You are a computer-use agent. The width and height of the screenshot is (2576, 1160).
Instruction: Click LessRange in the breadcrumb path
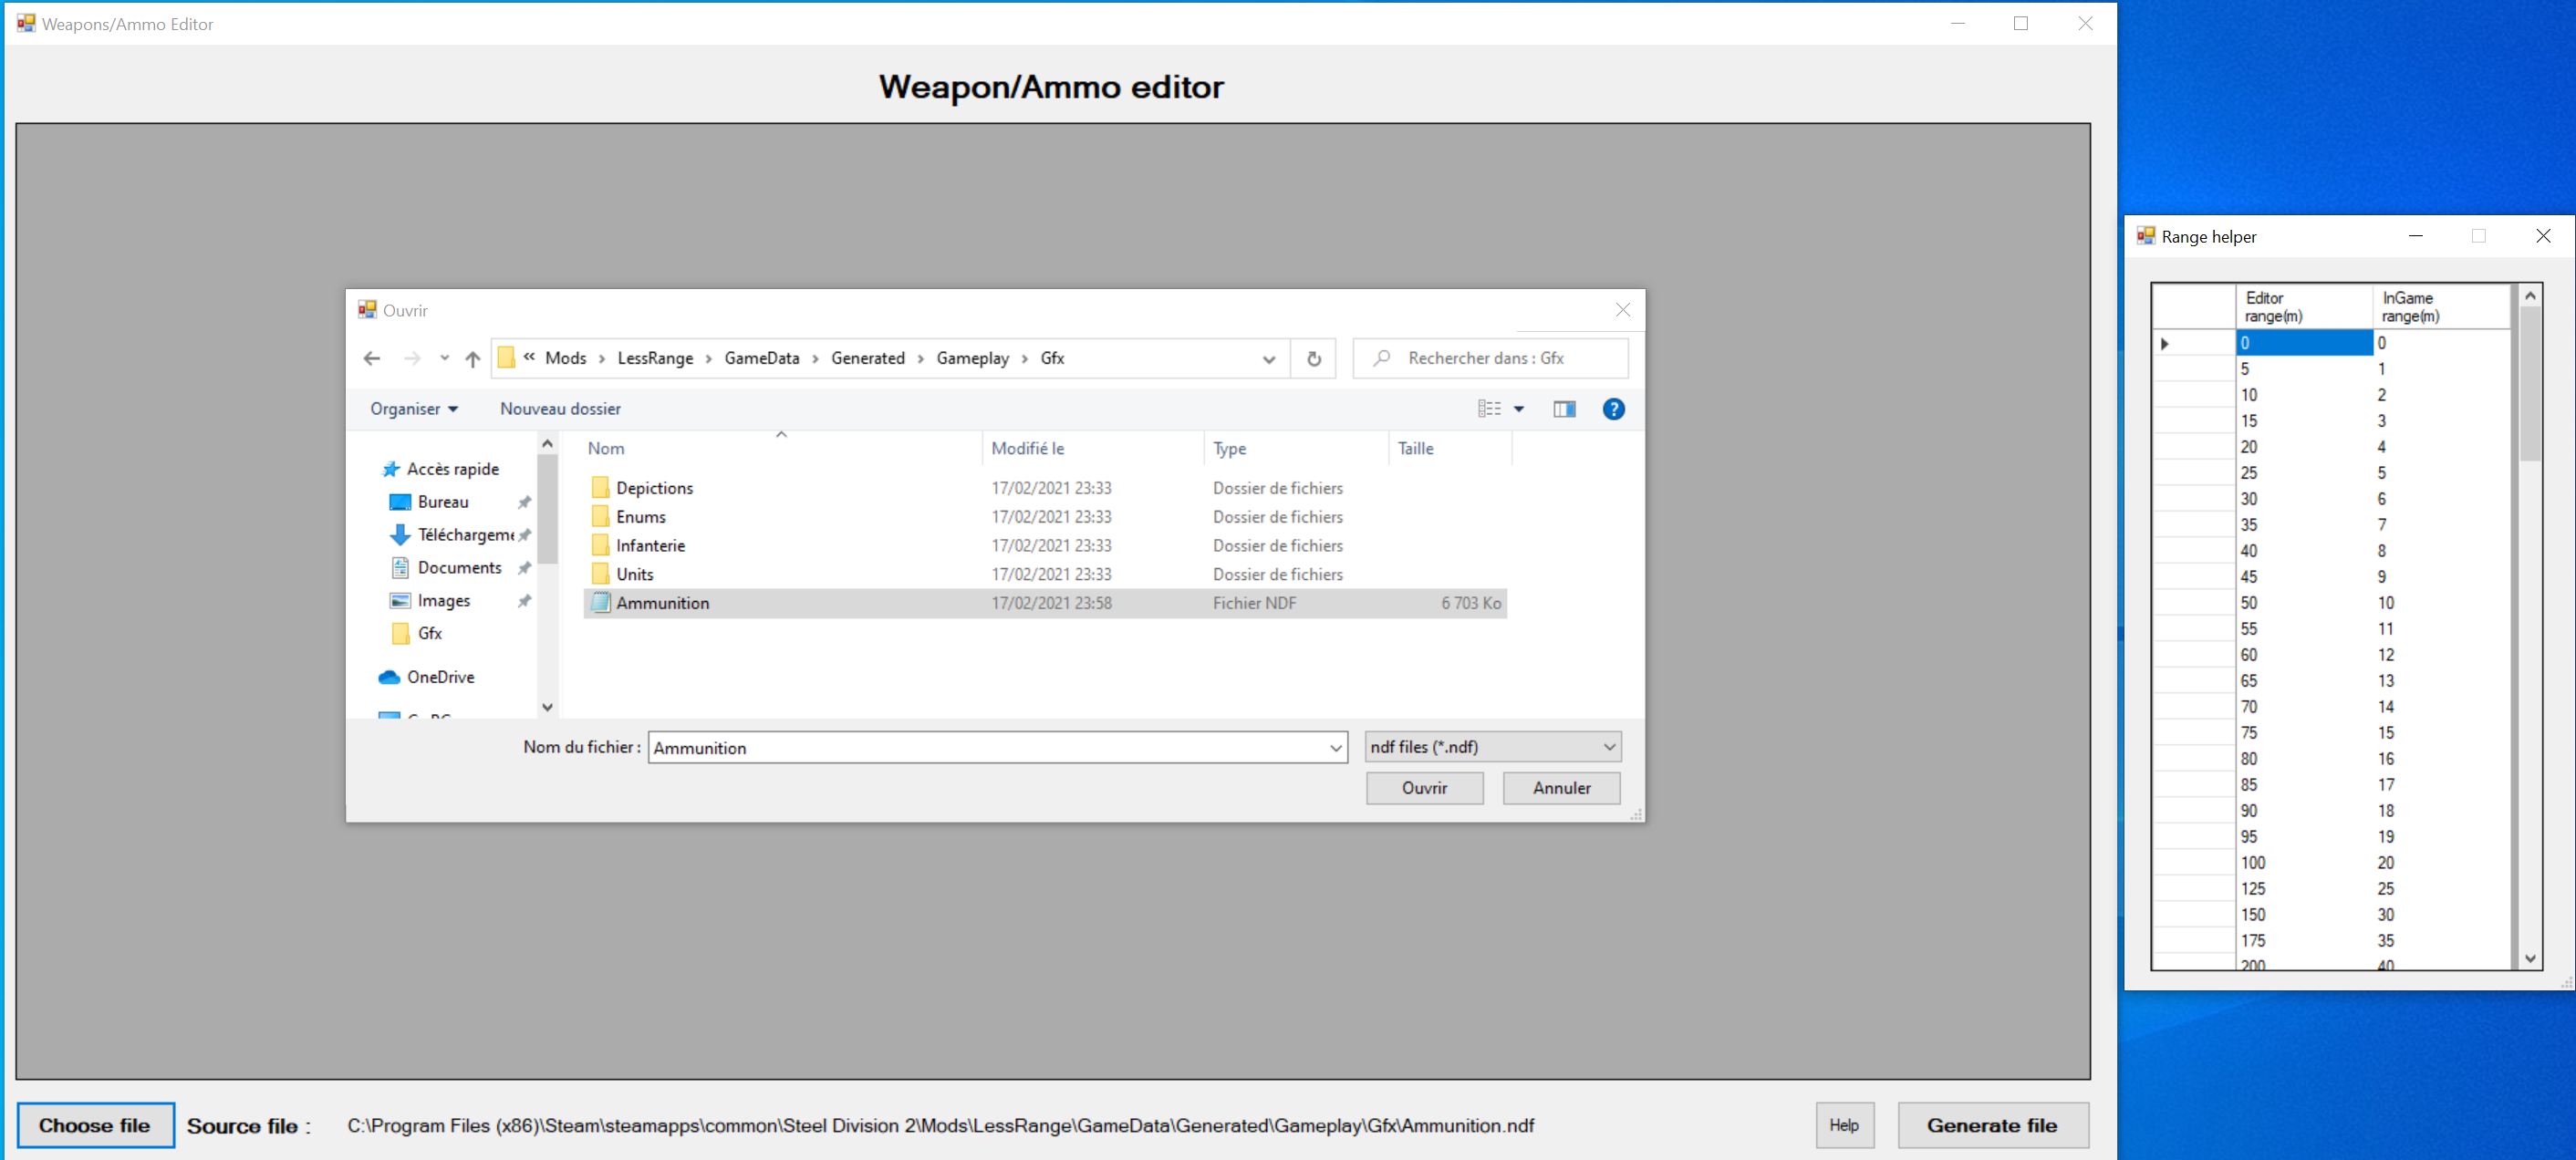coord(655,358)
